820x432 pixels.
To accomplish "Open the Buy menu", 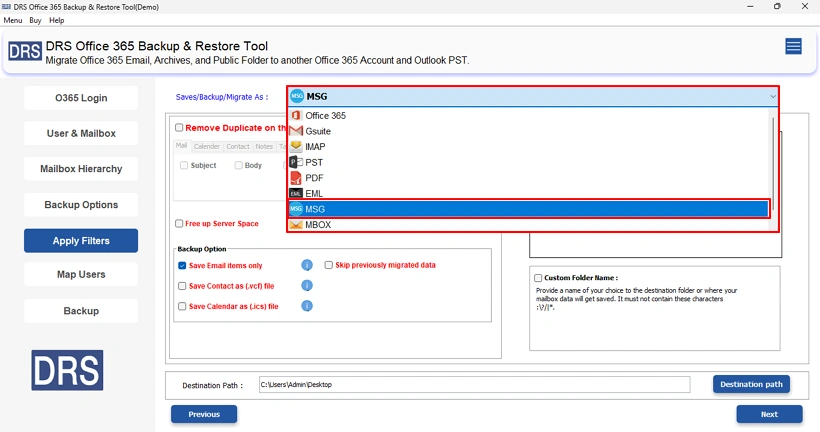I will coord(35,20).
